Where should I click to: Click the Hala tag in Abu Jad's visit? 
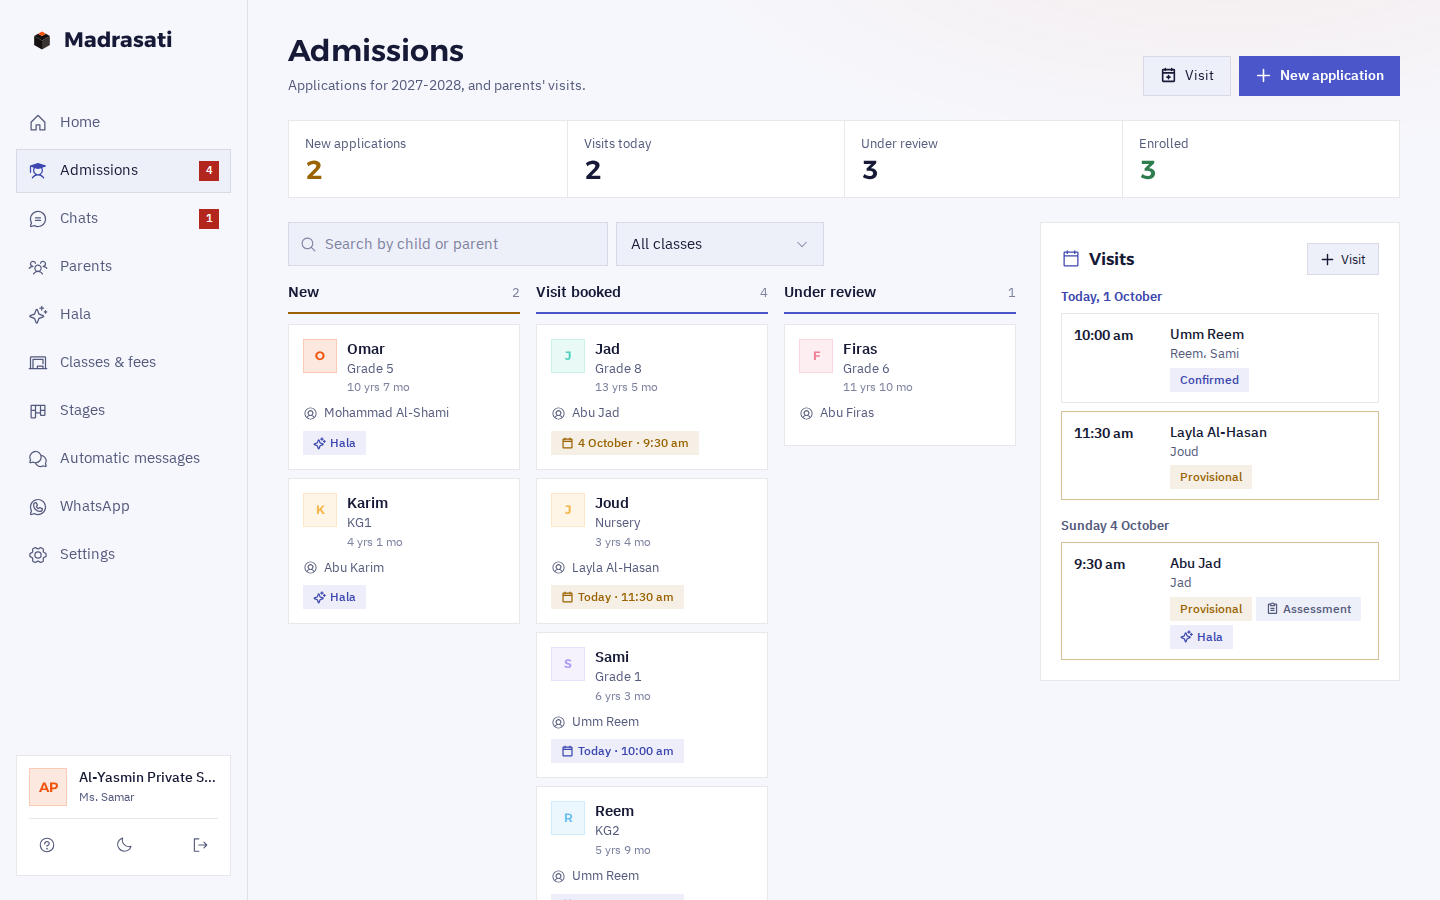pyautogui.click(x=1201, y=637)
